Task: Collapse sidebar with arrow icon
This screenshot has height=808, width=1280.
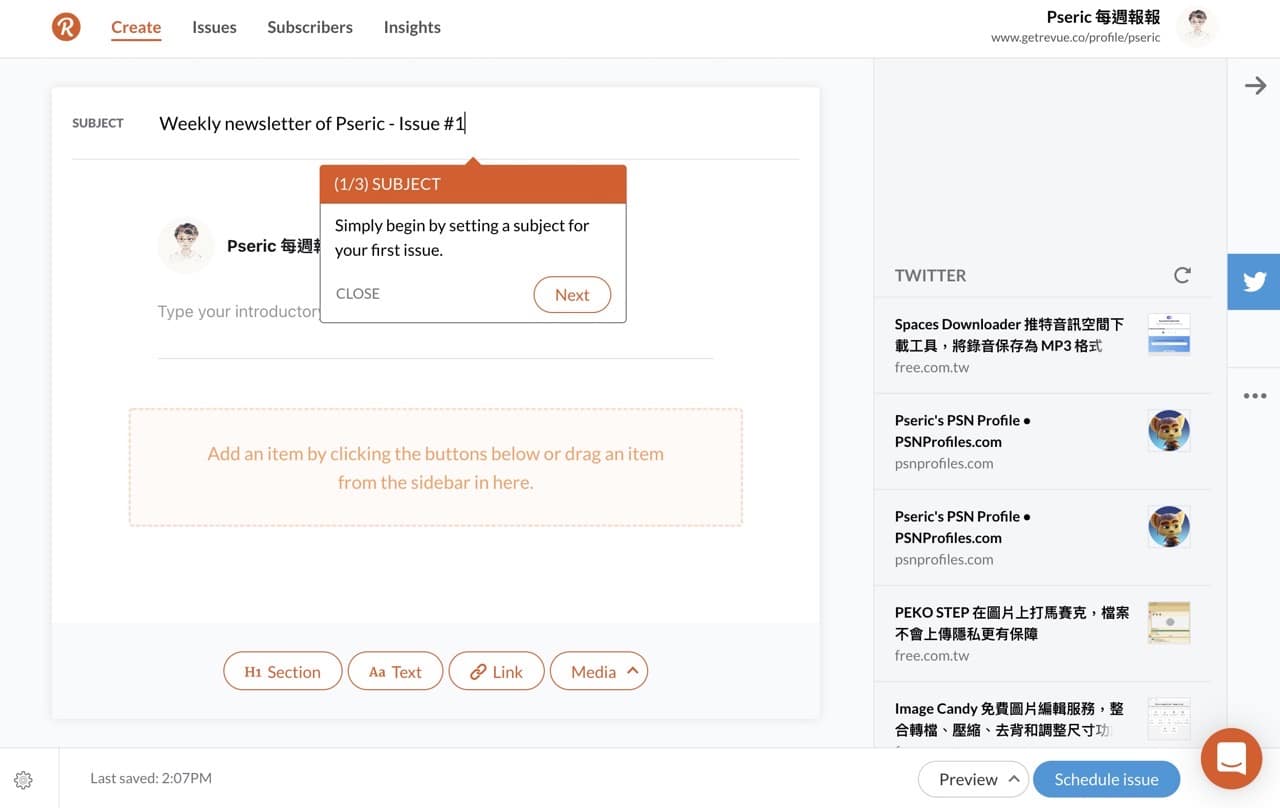Action: [x=1255, y=86]
